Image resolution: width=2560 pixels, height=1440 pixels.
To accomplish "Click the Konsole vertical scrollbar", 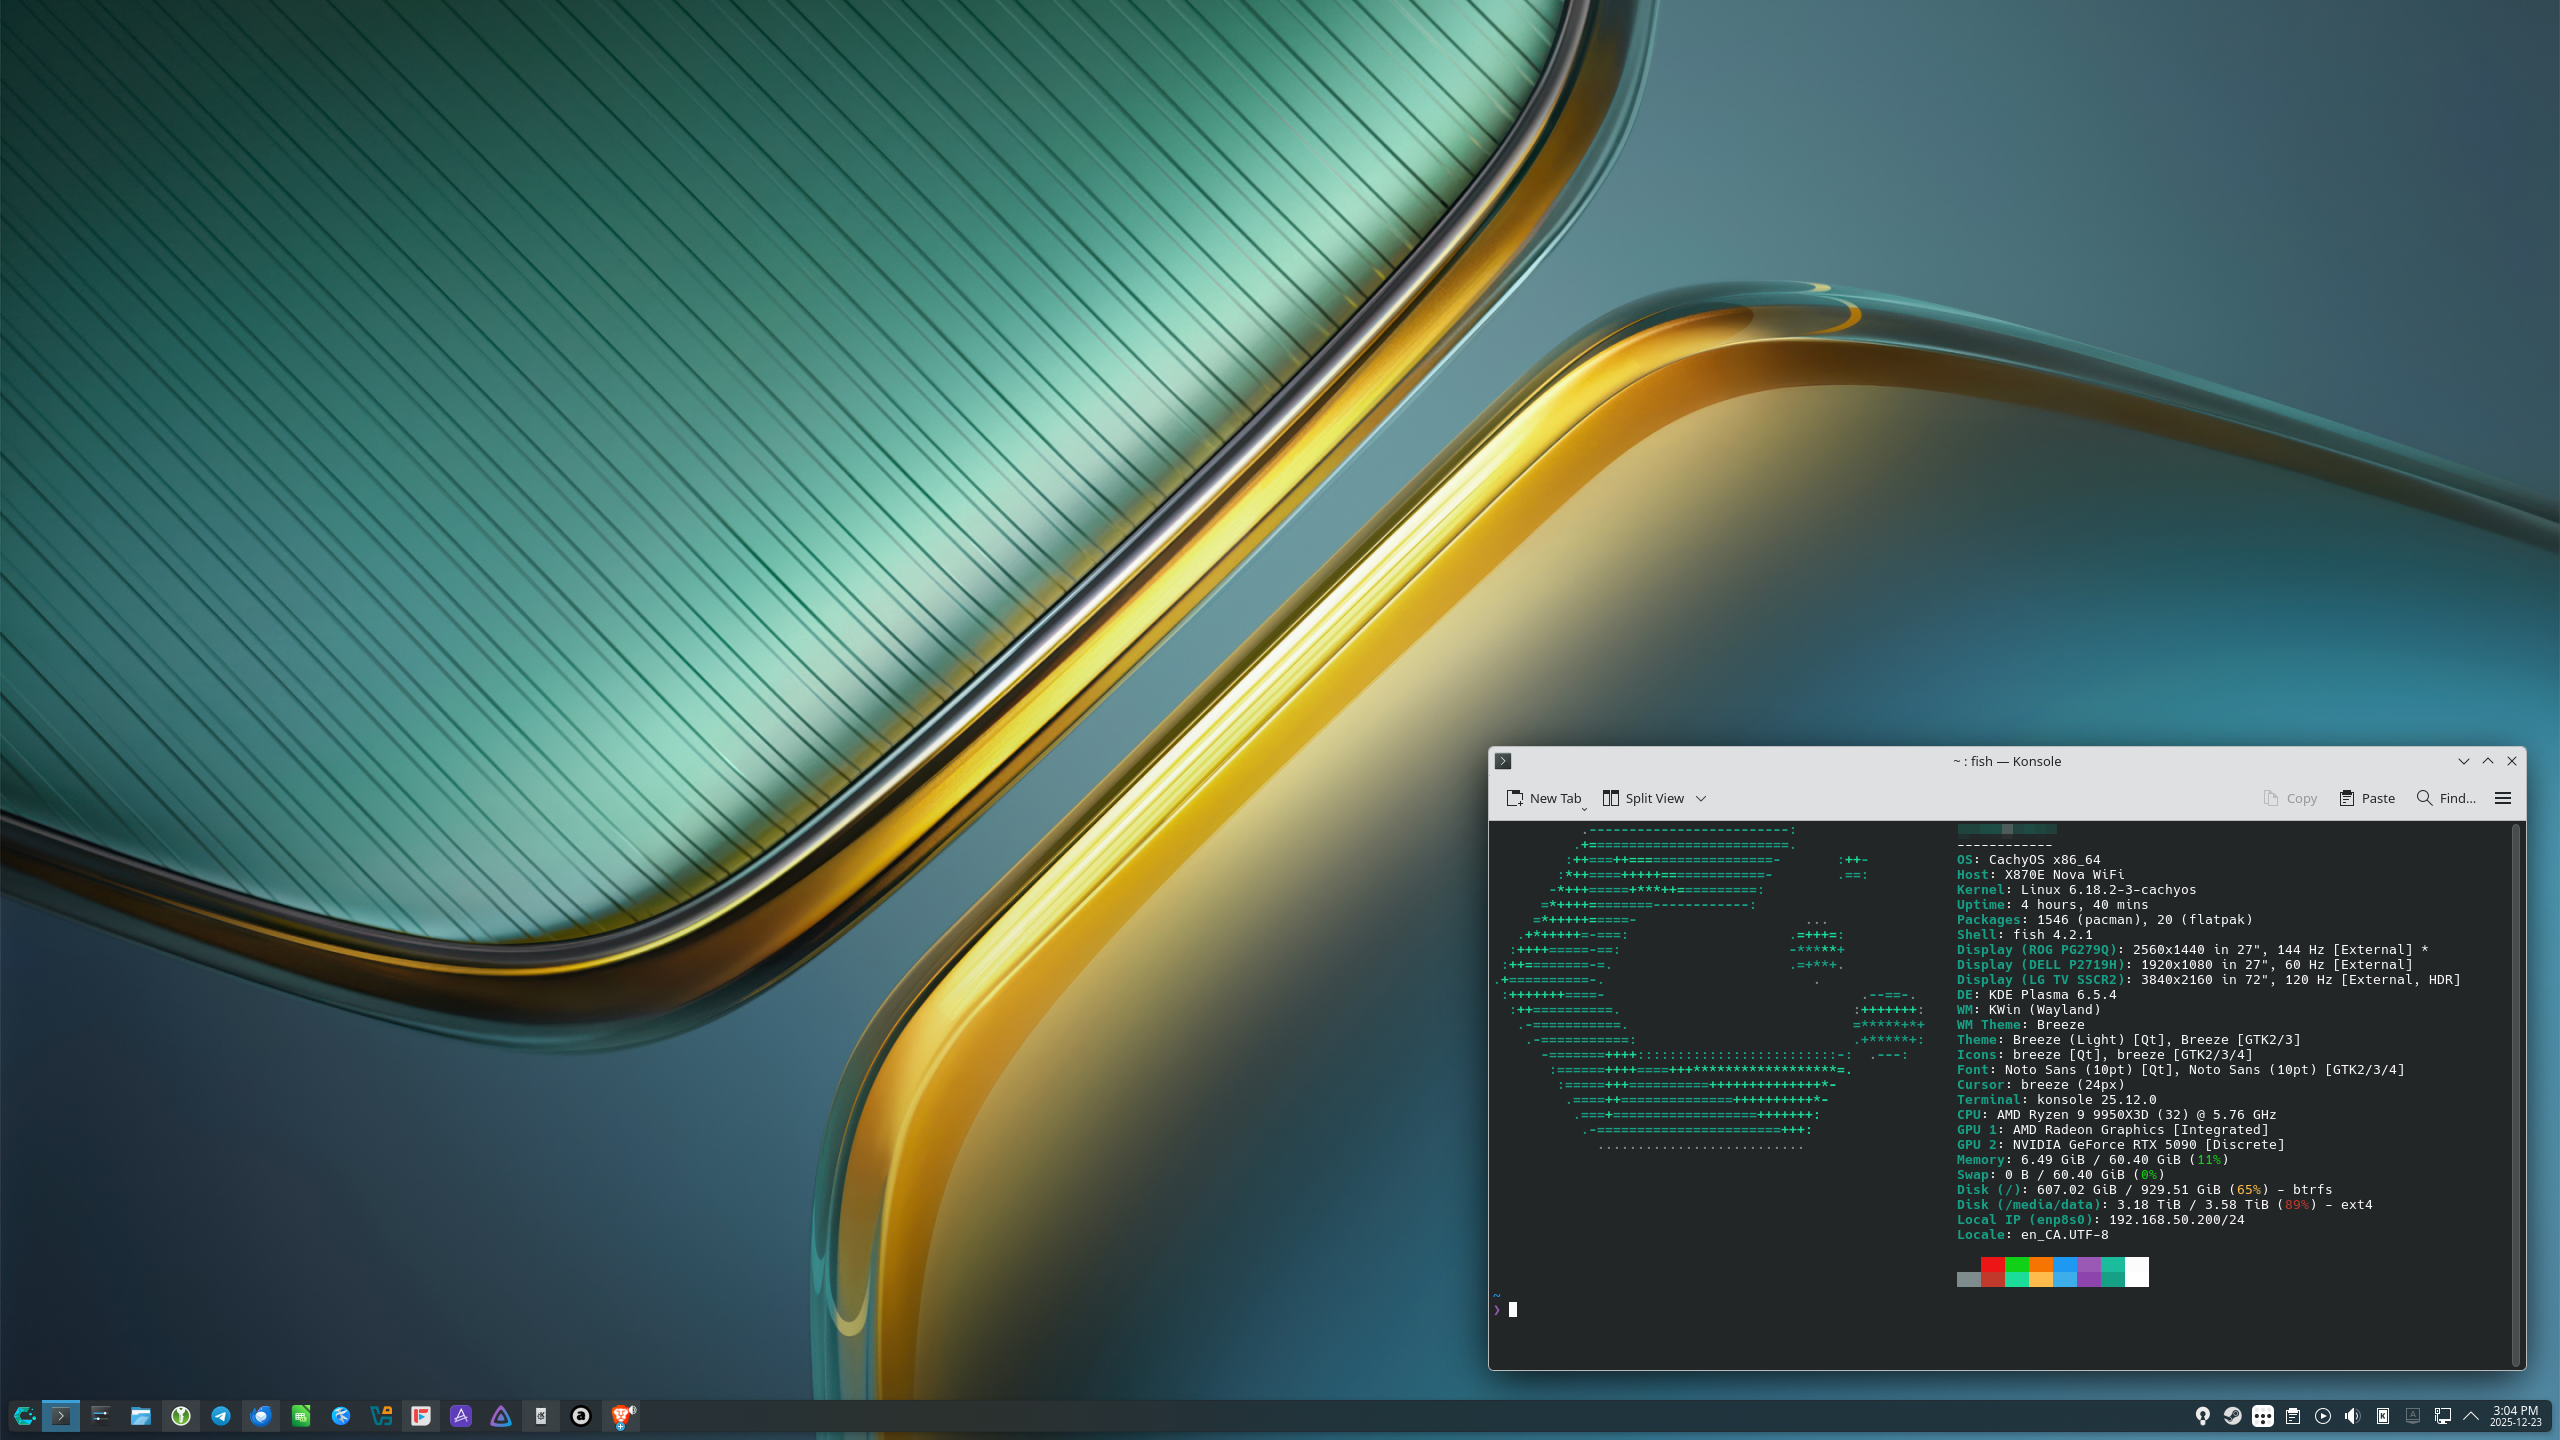I will (2516, 1094).
